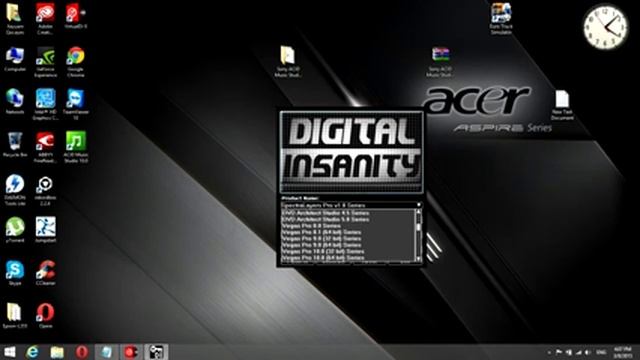Screen dimensions: 640x360
Task: Click the analog clock desktop gadget
Action: pyautogui.click(x=606, y=28)
